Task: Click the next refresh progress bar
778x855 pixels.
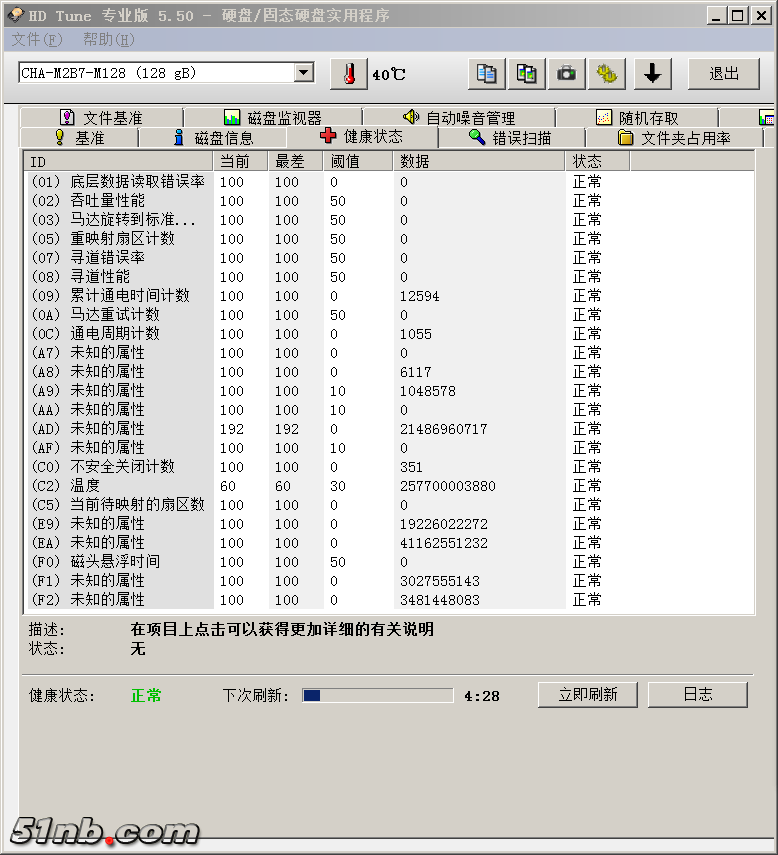Action: pyautogui.click(x=377, y=695)
